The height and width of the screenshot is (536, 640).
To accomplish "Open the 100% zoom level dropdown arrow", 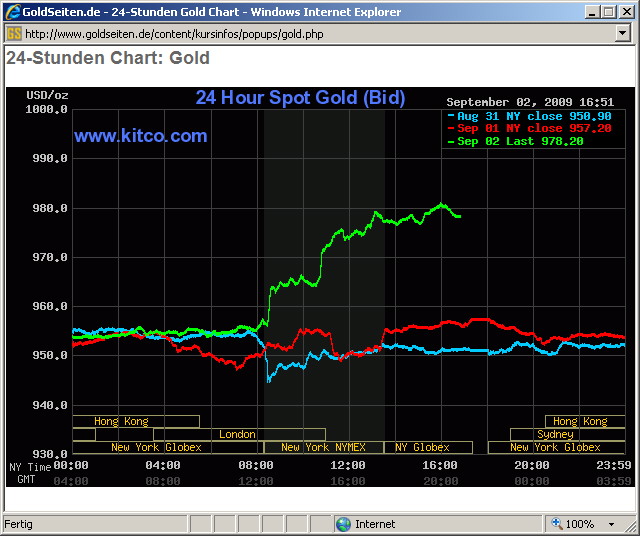I will [611, 524].
